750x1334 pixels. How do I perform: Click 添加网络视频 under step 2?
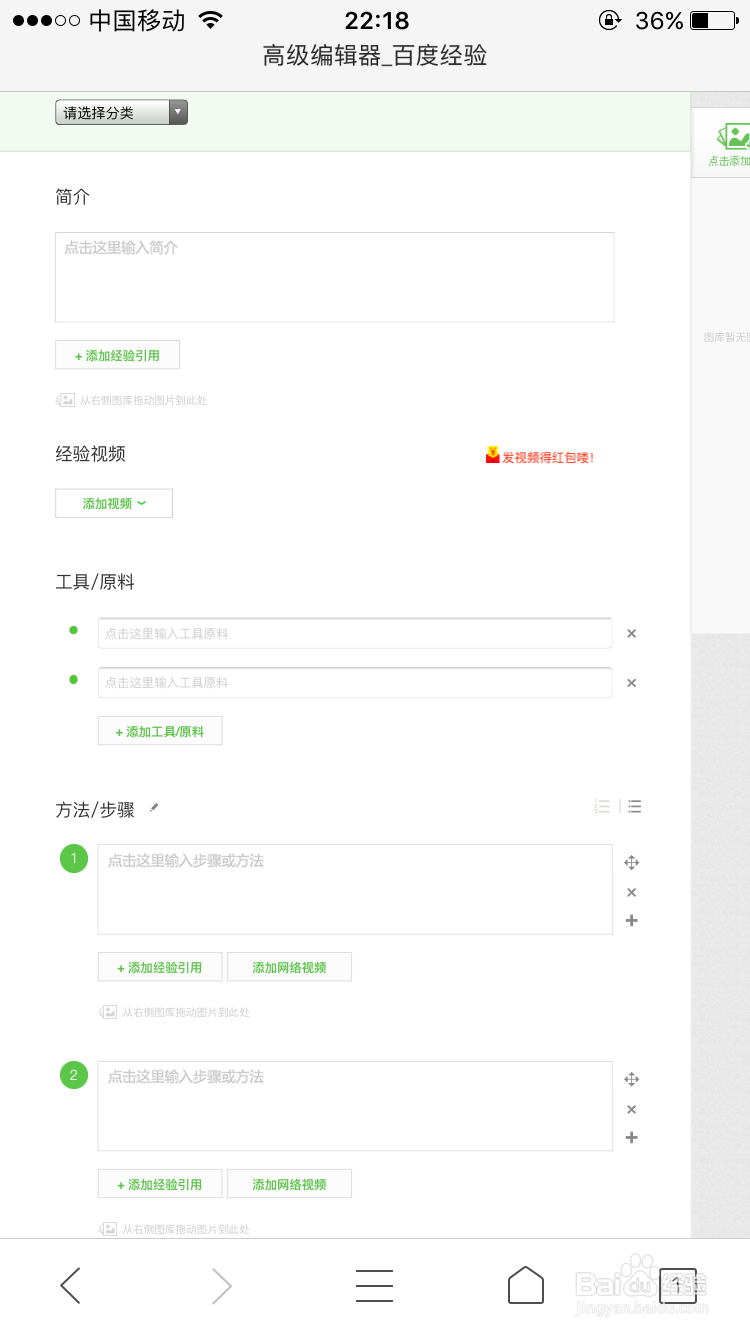coord(289,1184)
